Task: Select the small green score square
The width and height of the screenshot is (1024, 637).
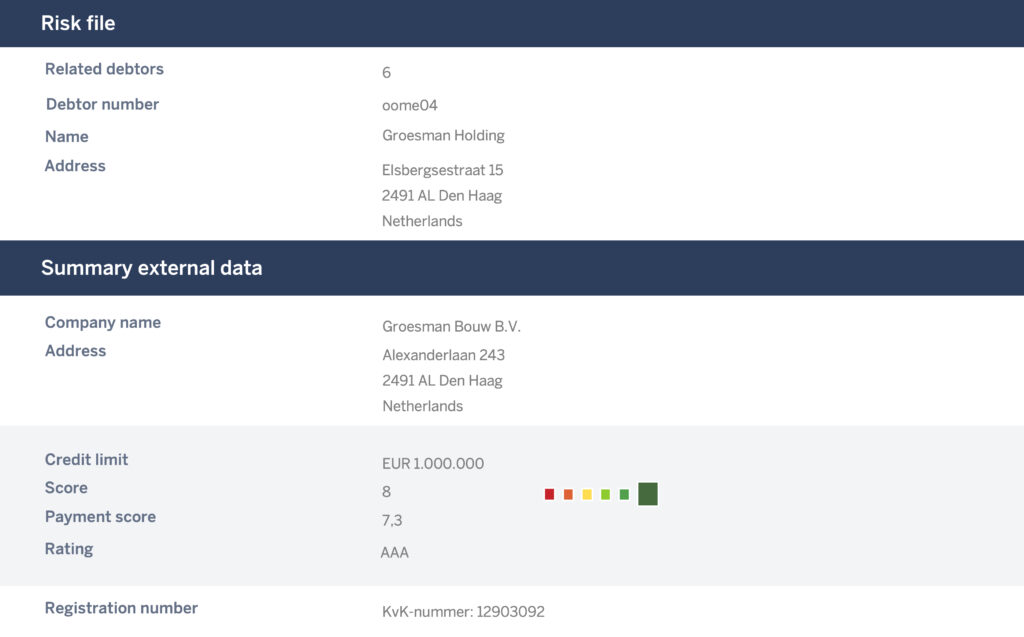Action: point(624,493)
